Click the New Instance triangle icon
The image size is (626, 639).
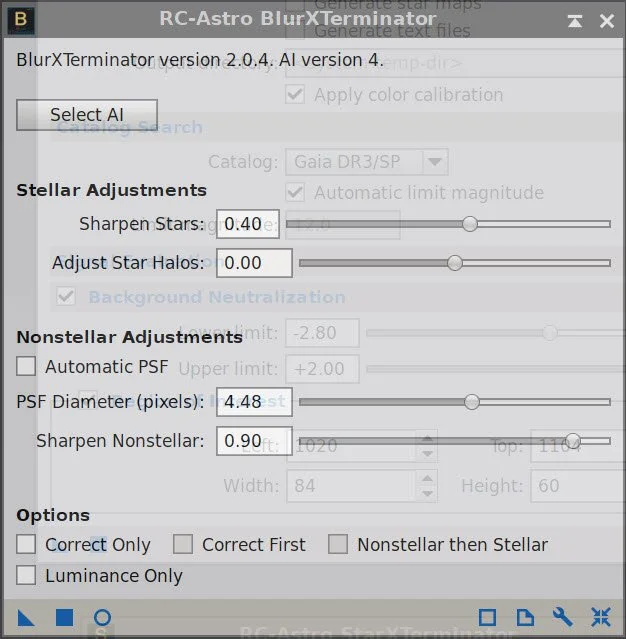click(26, 617)
